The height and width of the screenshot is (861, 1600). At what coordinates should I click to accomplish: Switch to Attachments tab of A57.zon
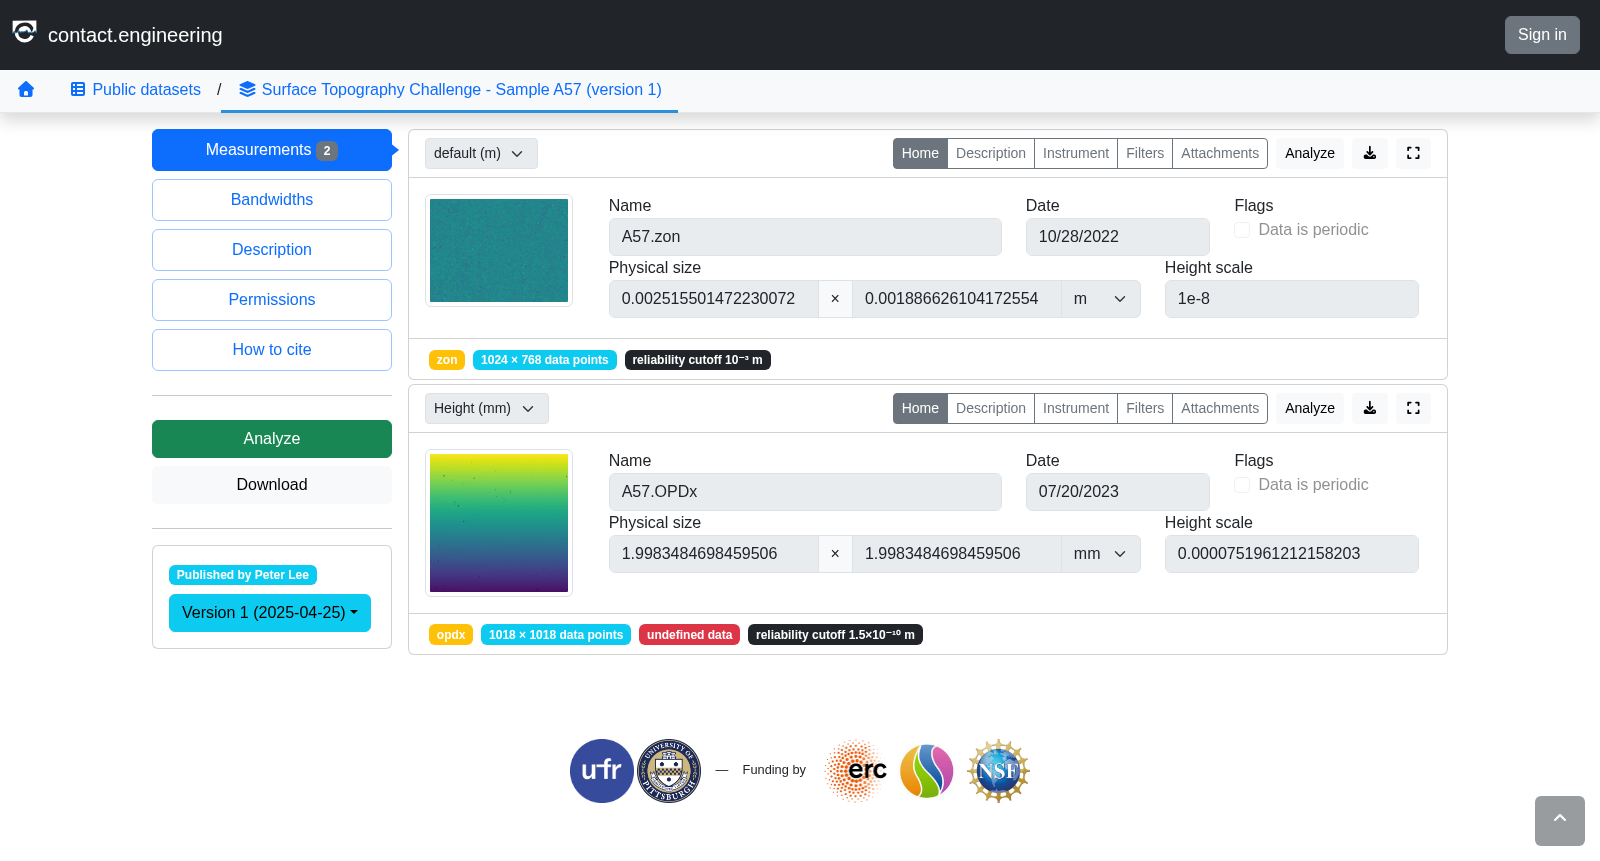[x=1220, y=153]
